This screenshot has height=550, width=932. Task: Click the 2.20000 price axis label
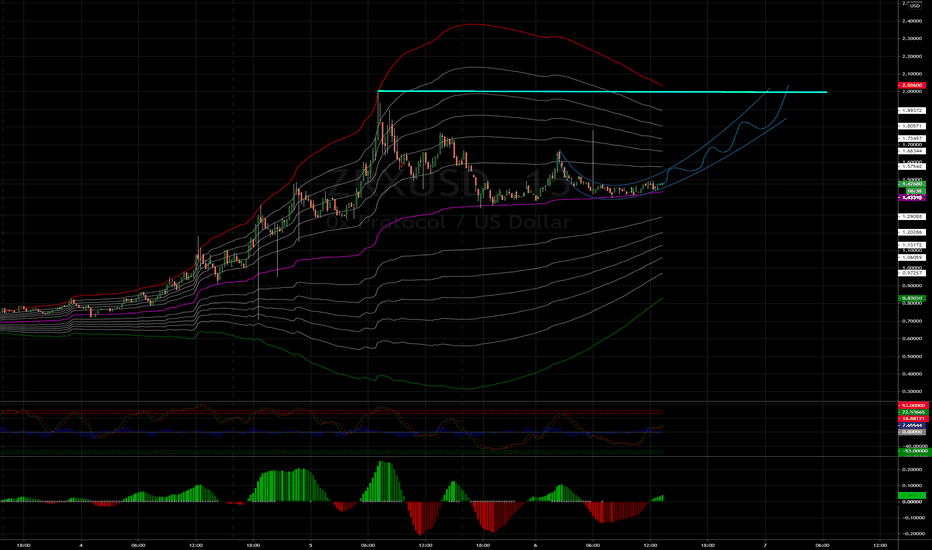coord(912,56)
